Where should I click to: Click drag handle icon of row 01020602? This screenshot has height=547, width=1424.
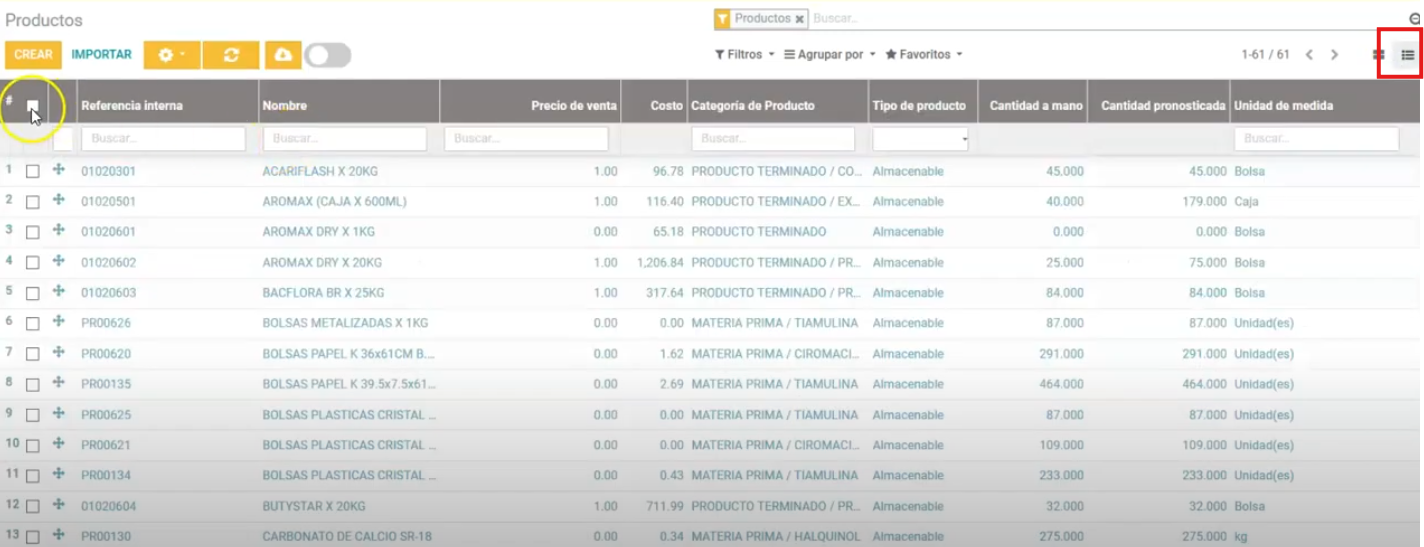[59, 261]
